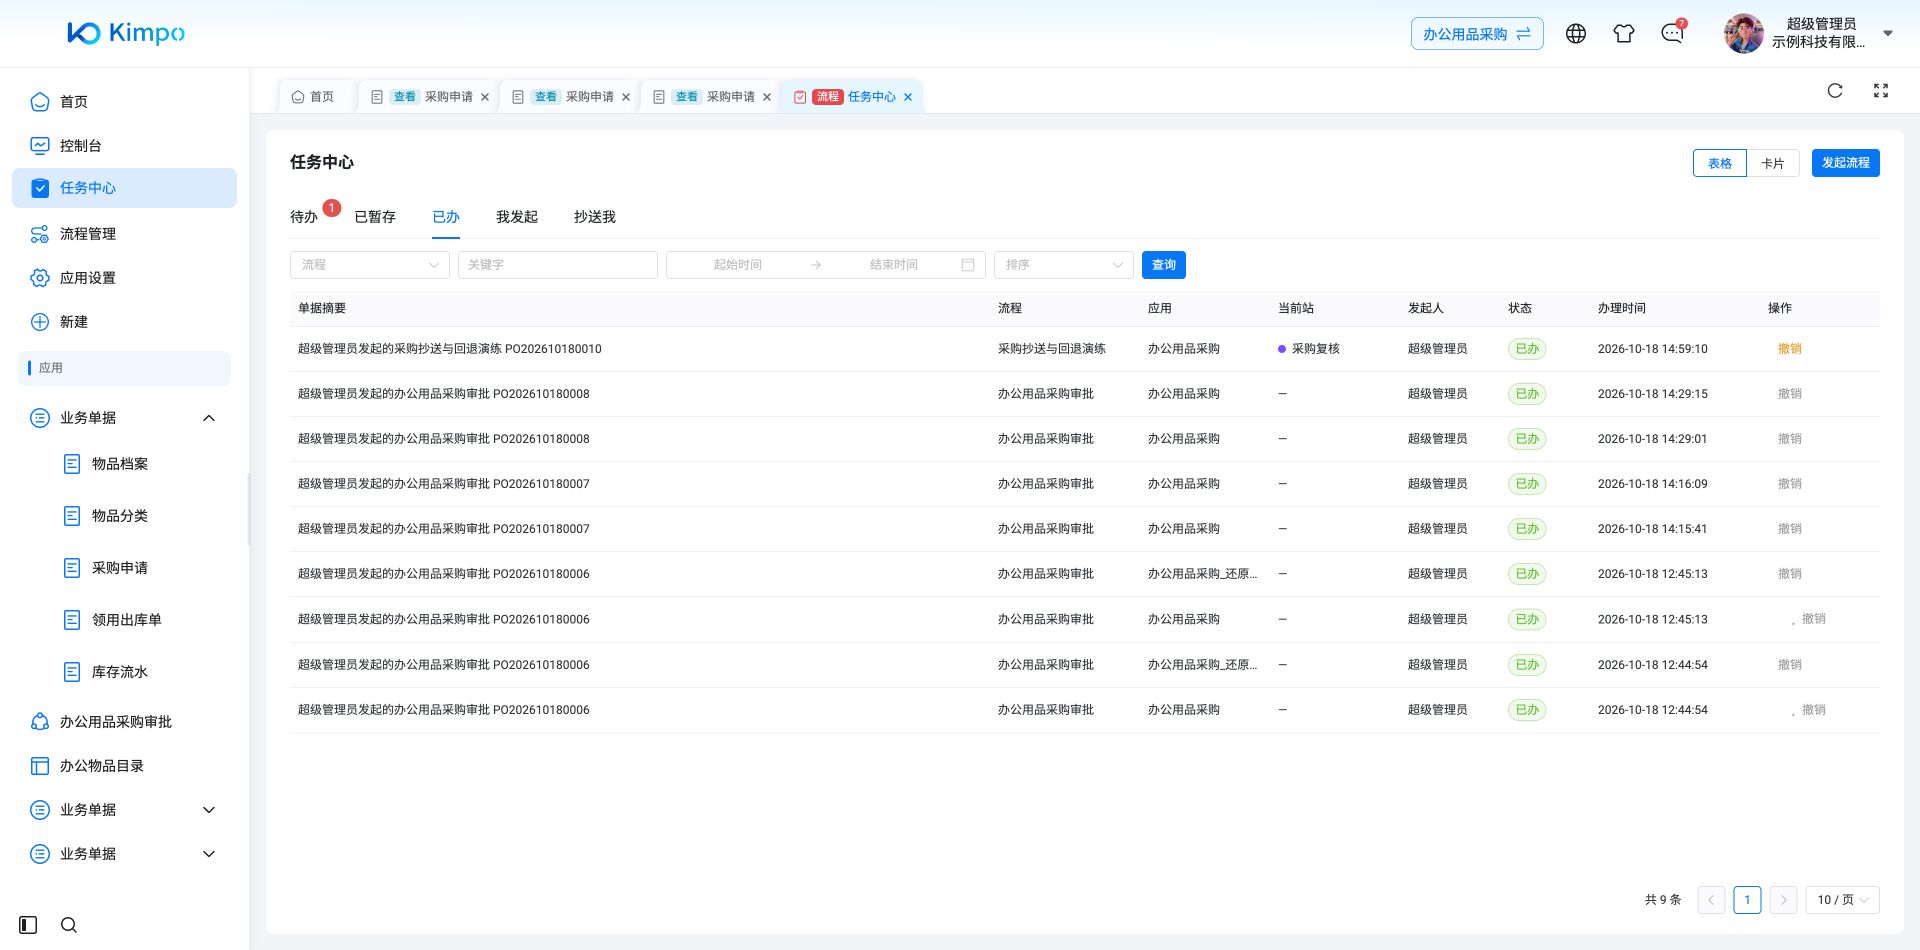Image resolution: width=1920 pixels, height=950 pixels.
Task: Click the refresh page icon
Action: pos(1835,91)
